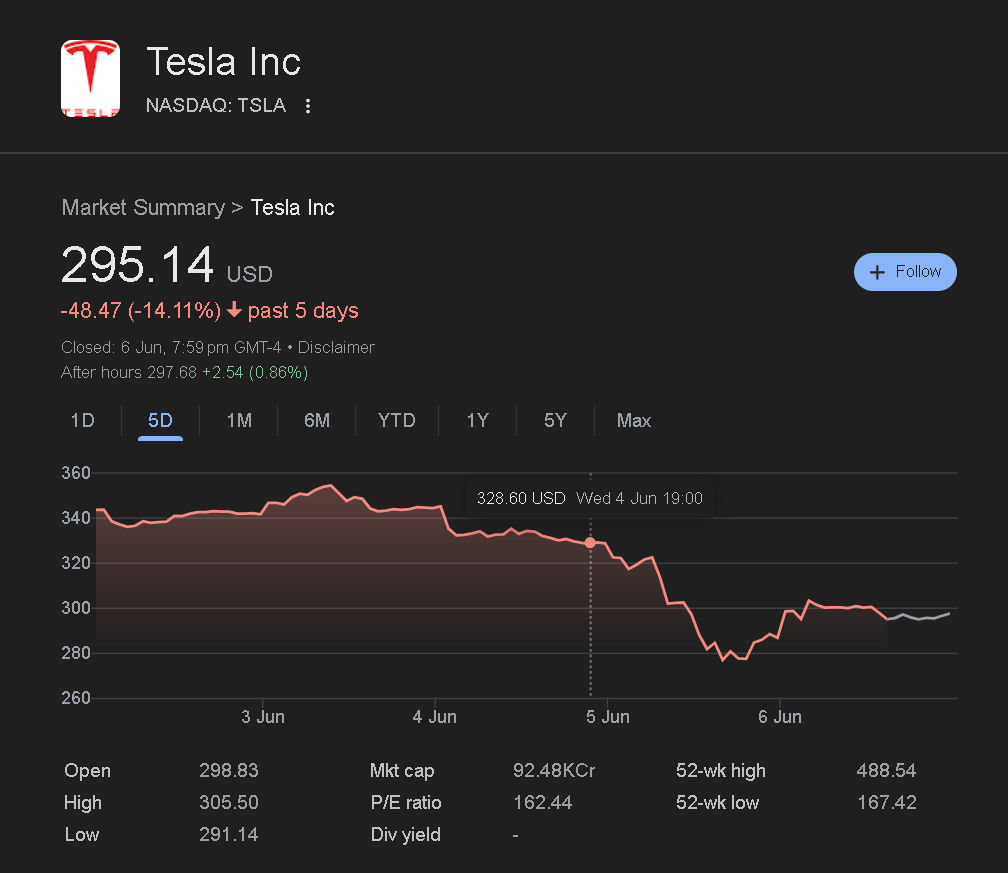
Task: Select the 5D chart range tab
Action: coord(160,420)
